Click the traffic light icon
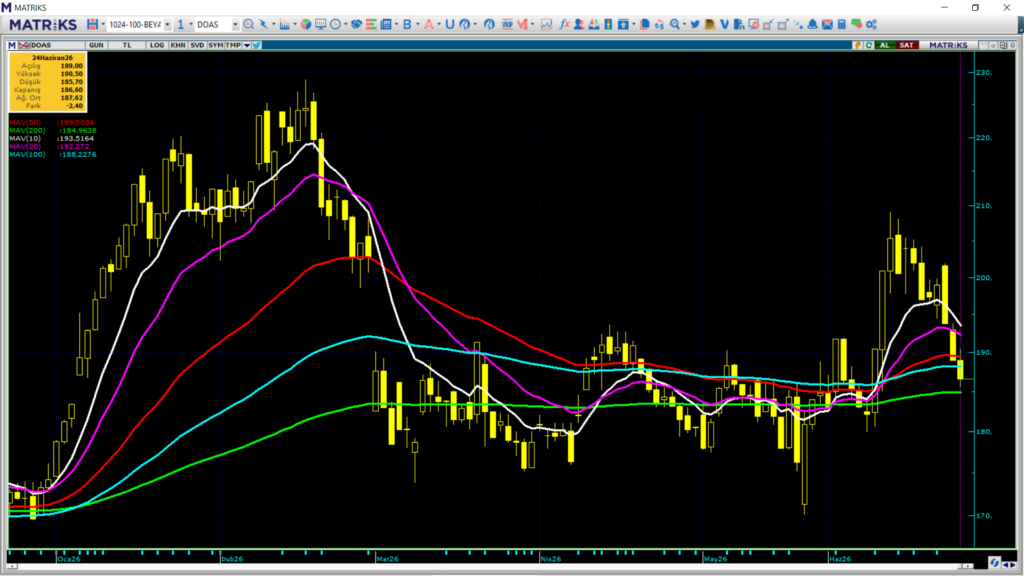This screenshot has height=576, width=1024. coord(608,24)
